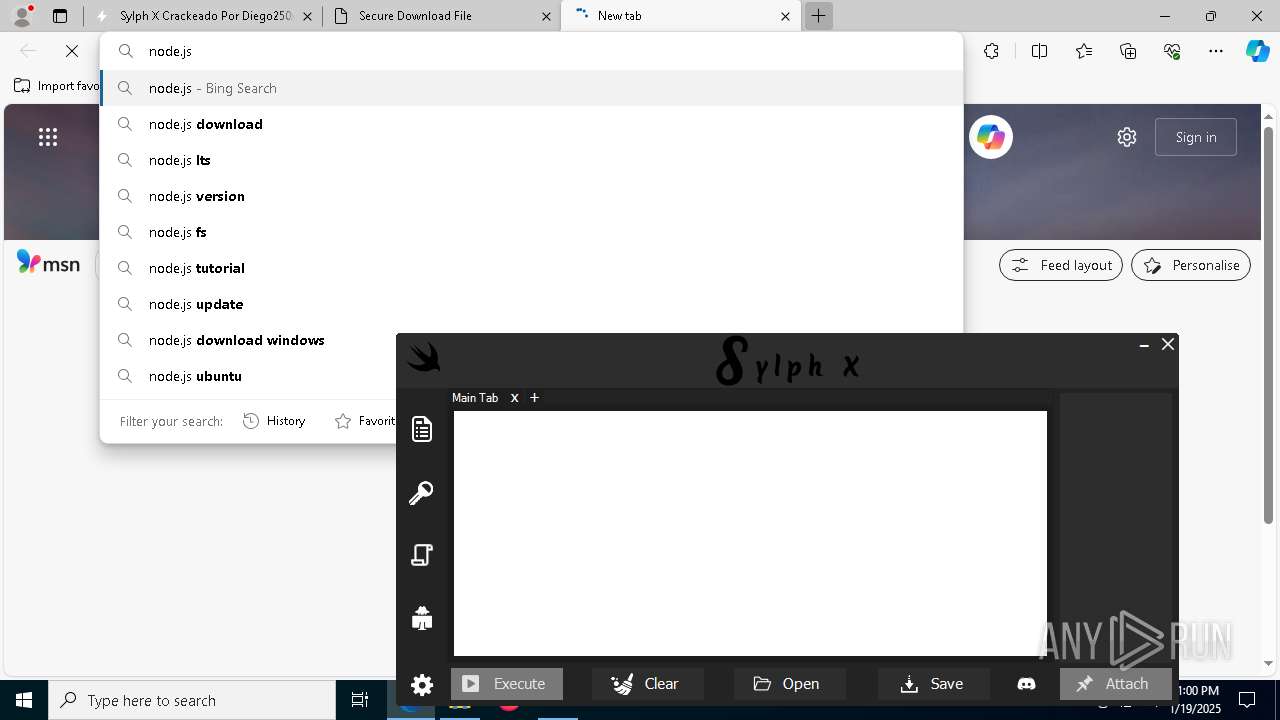Select 'node.js lts' suggestion
This screenshot has height=720, width=1280.
[x=532, y=160]
